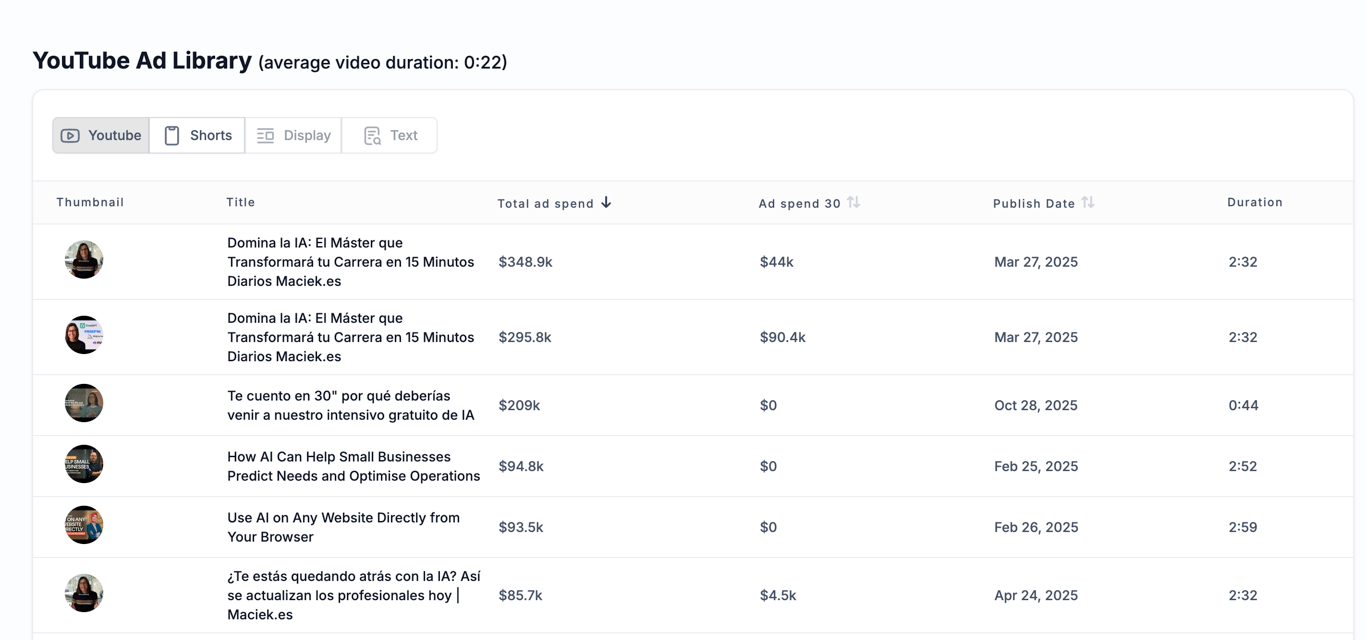Viewport: 1366px width, 640px height.
Task: Toggle sort on Publish Date column
Action: (x=1088, y=203)
